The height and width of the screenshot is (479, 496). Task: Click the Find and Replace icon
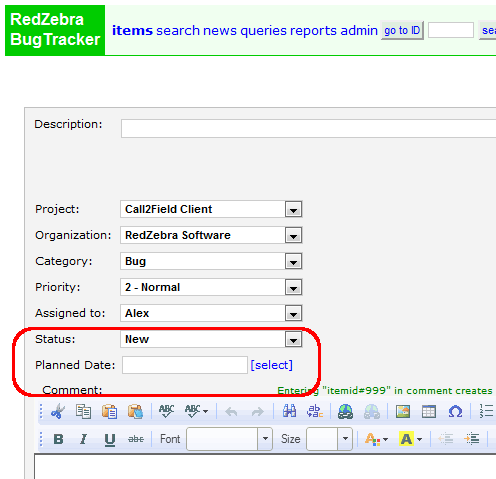315,411
